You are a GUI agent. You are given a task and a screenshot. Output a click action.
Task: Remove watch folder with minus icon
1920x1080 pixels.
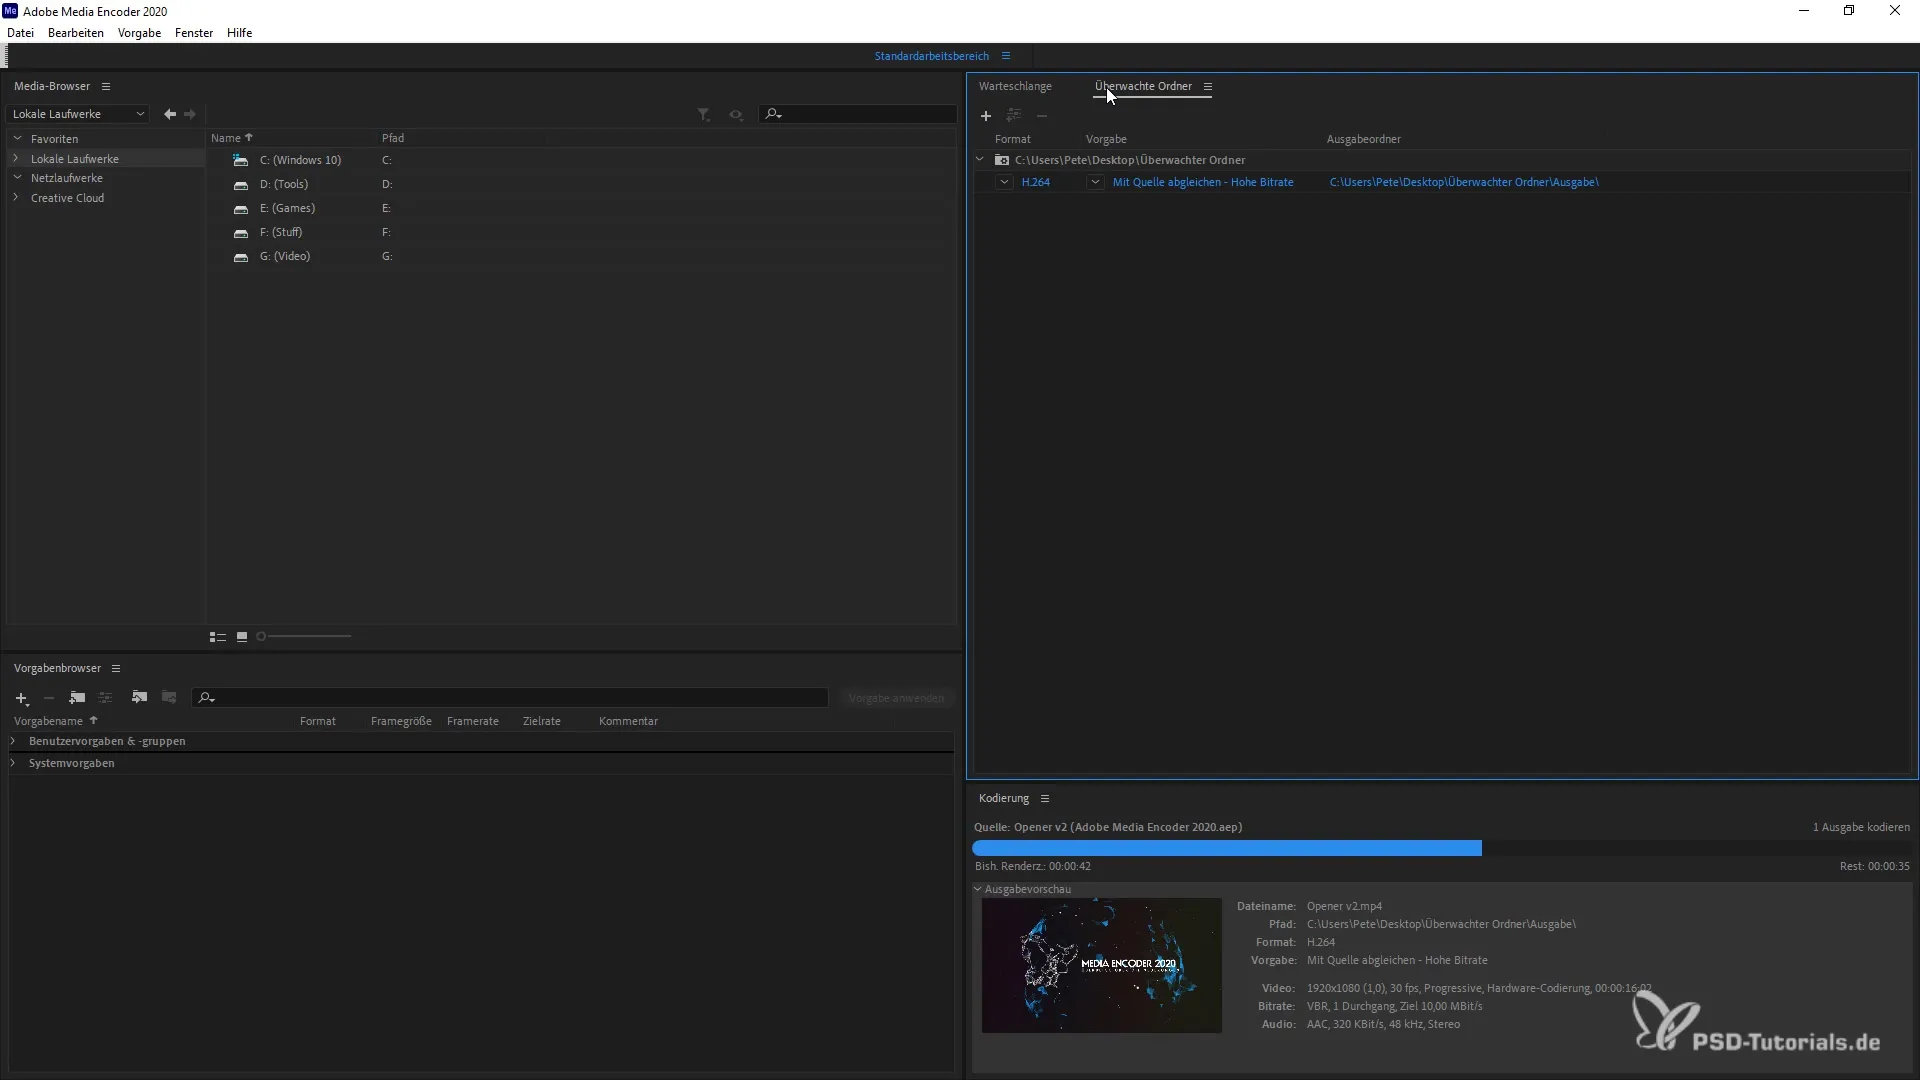[x=1042, y=116]
